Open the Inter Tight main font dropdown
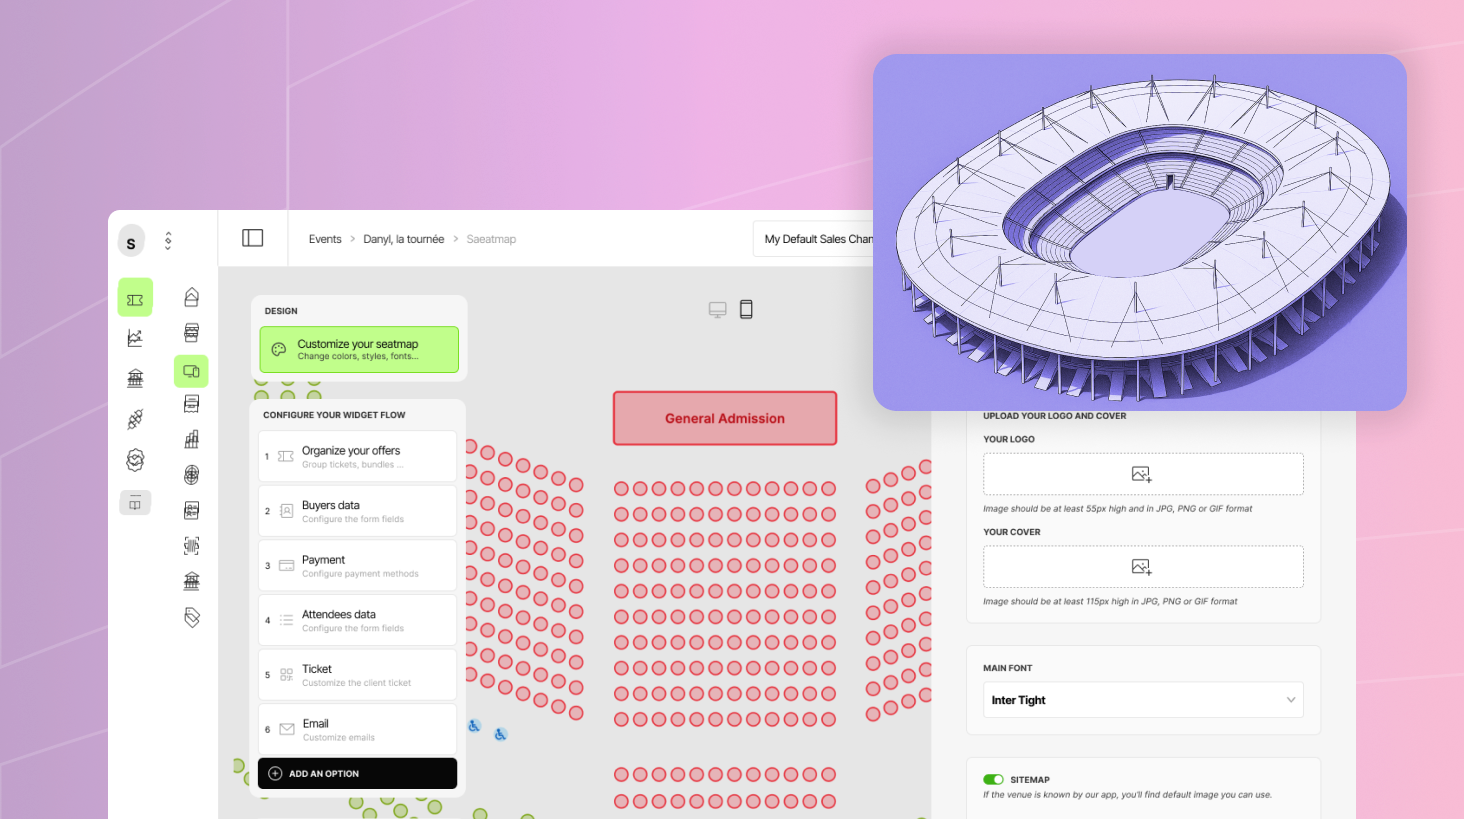This screenshot has width=1464, height=819. [1142, 700]
